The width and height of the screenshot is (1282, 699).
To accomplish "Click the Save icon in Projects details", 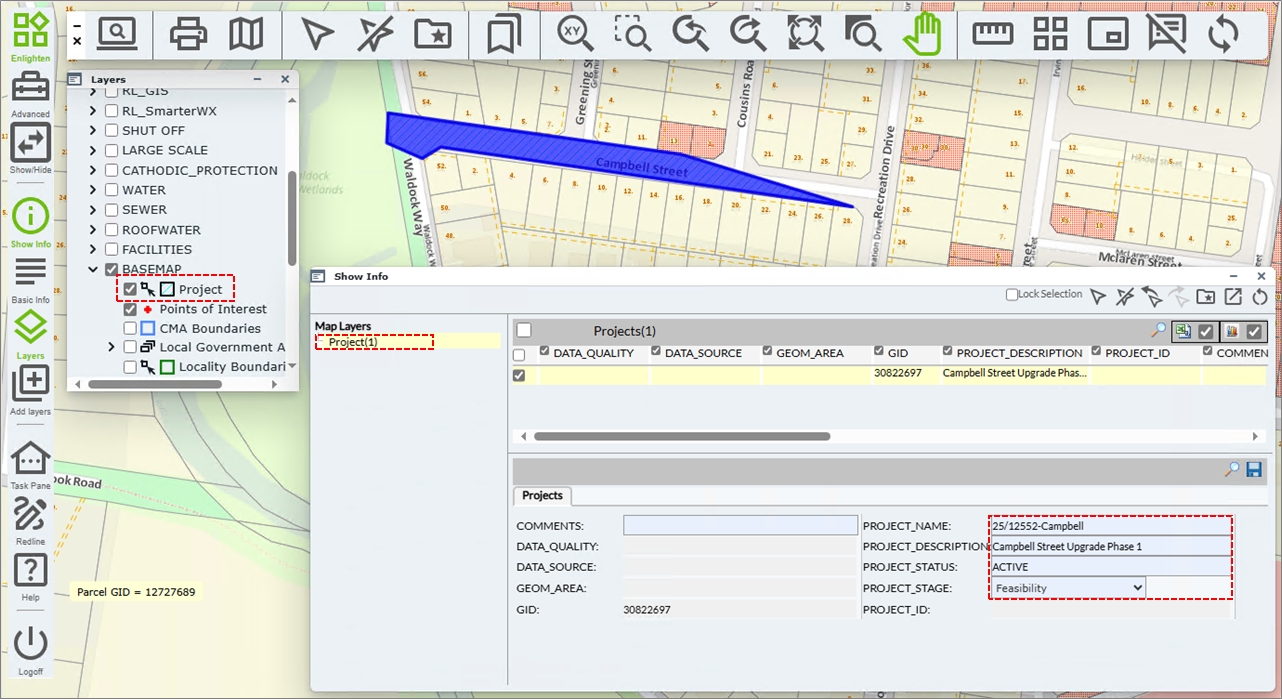I will 1254,469.
